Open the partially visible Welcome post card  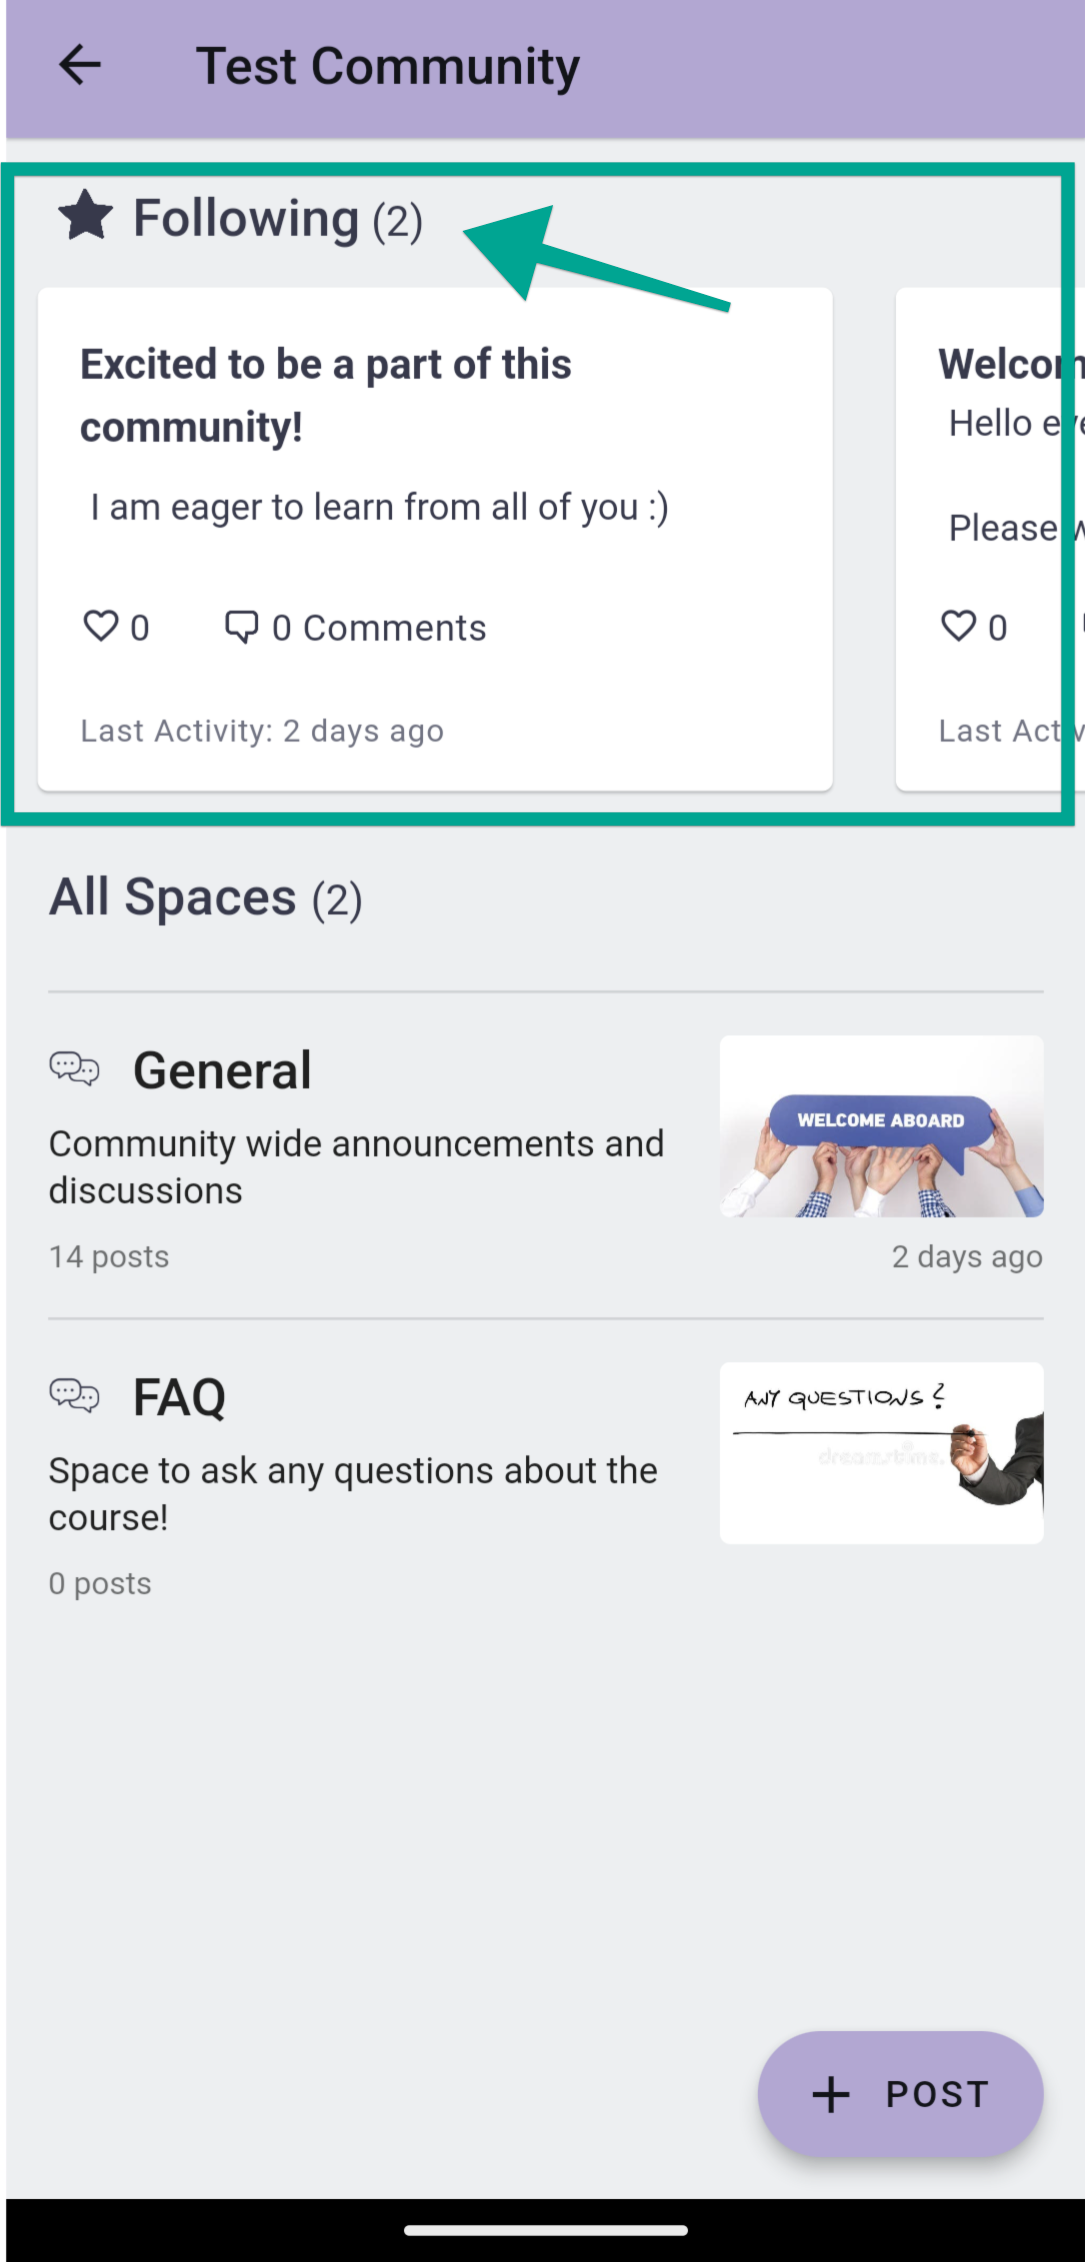pos(990,539)
